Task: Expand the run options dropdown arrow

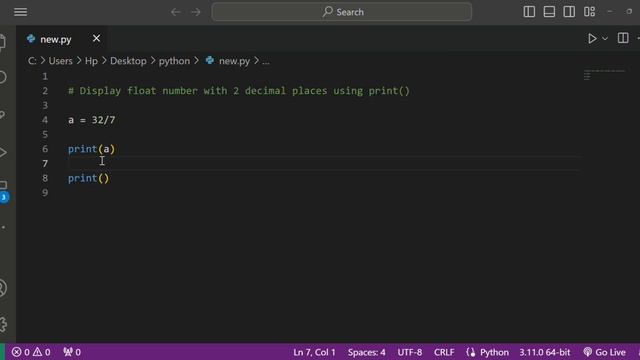Action: (605, 39)
